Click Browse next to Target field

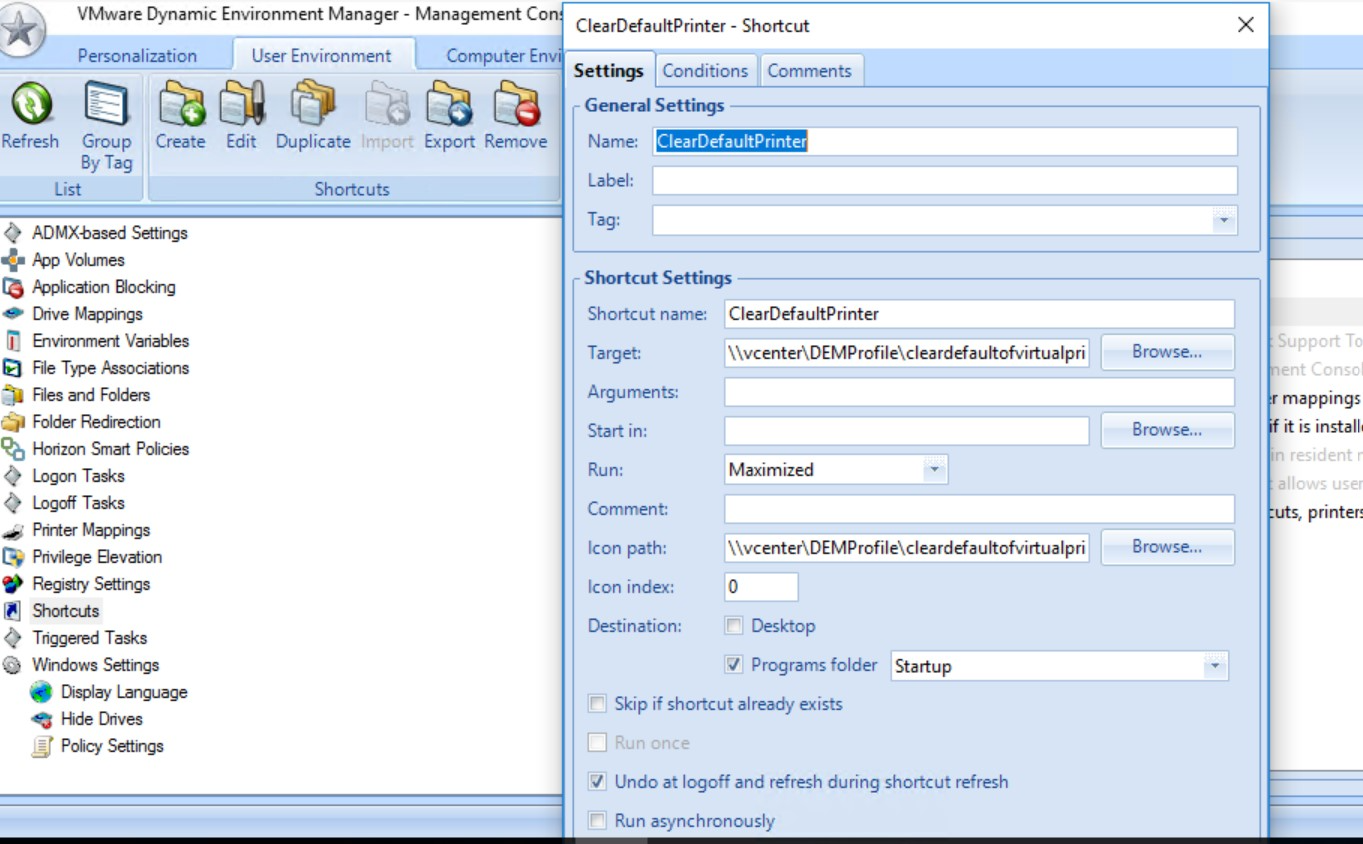tap(1166, 352)
